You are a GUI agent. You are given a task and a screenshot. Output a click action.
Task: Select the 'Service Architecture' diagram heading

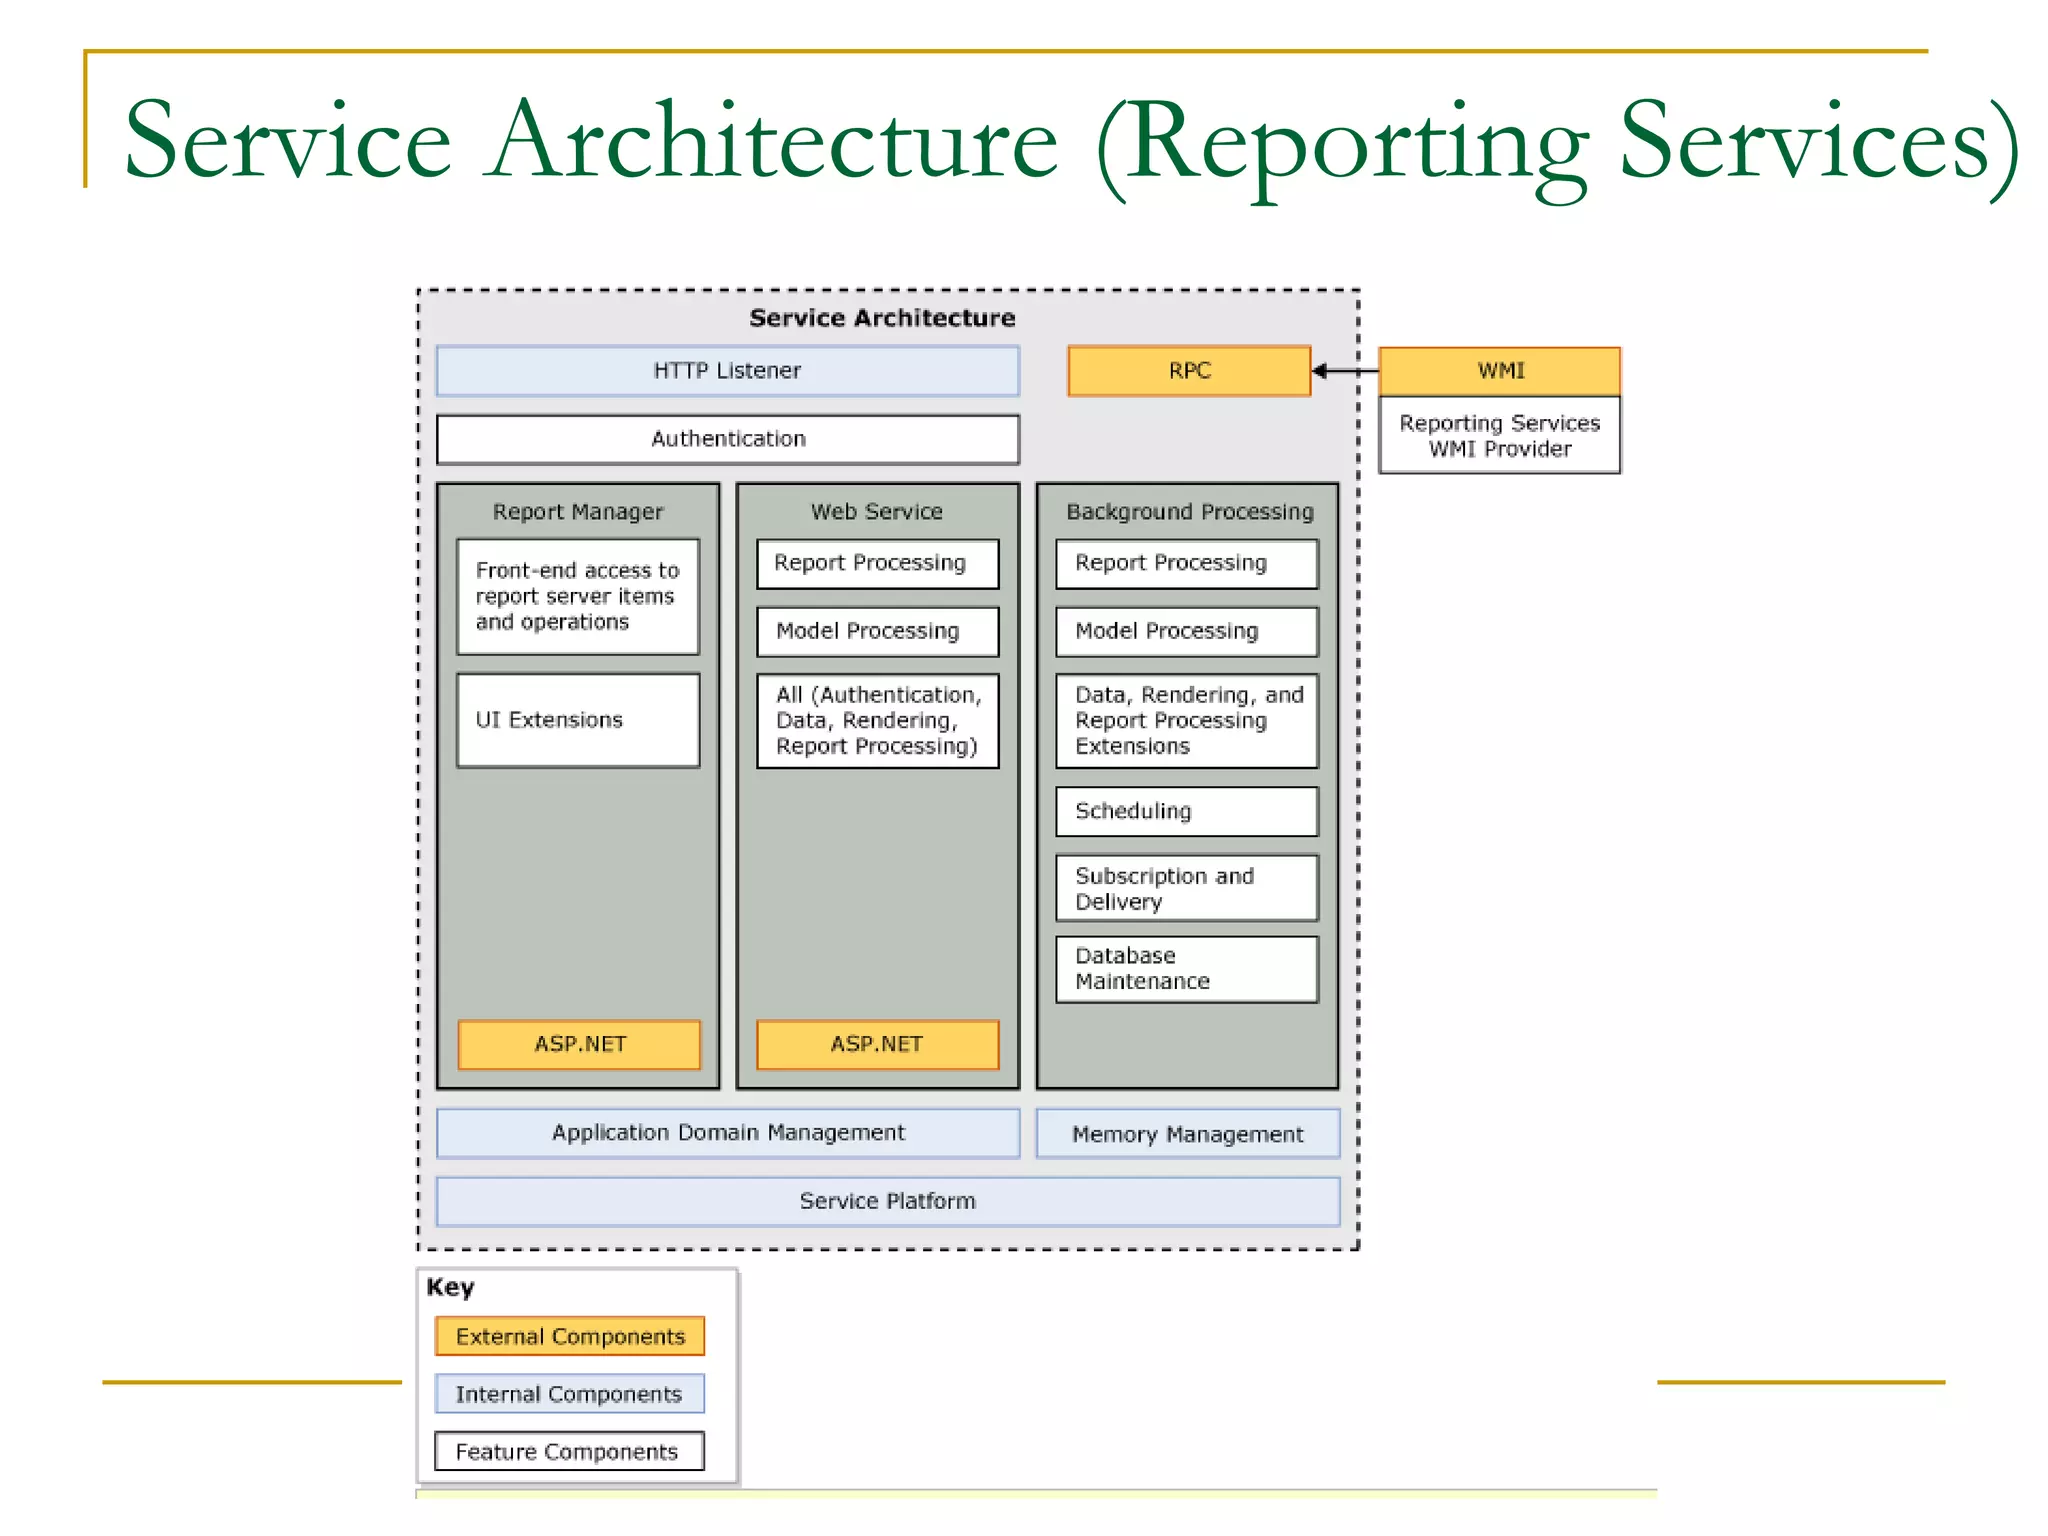(x=882, y=318)
